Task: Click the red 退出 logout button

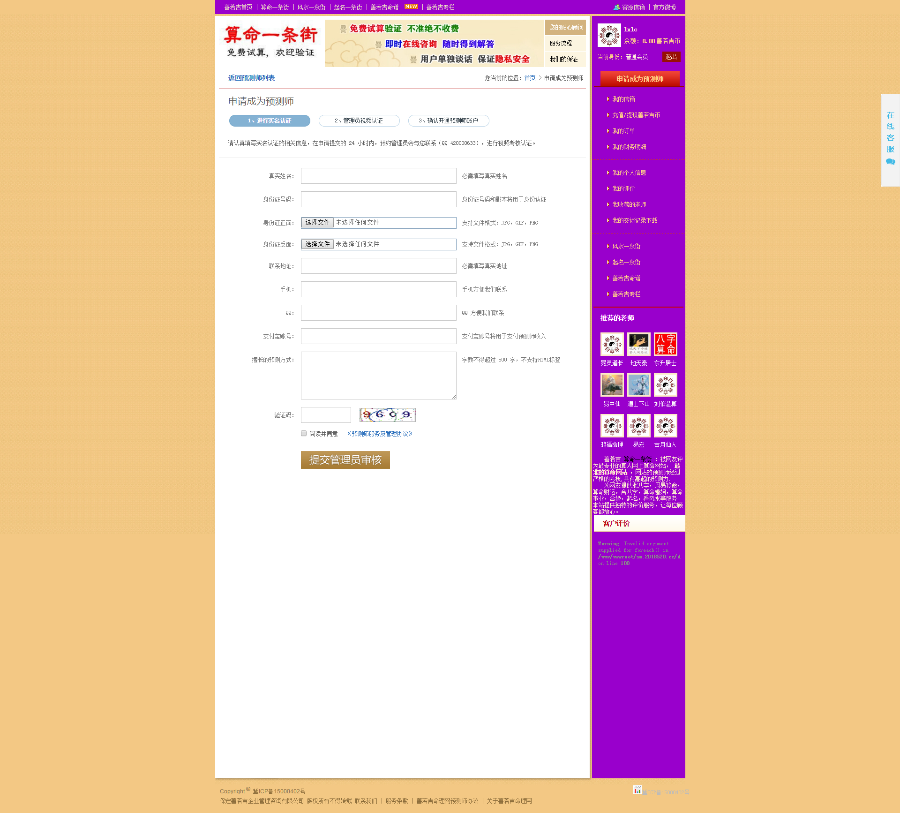Action: (671, 57)
